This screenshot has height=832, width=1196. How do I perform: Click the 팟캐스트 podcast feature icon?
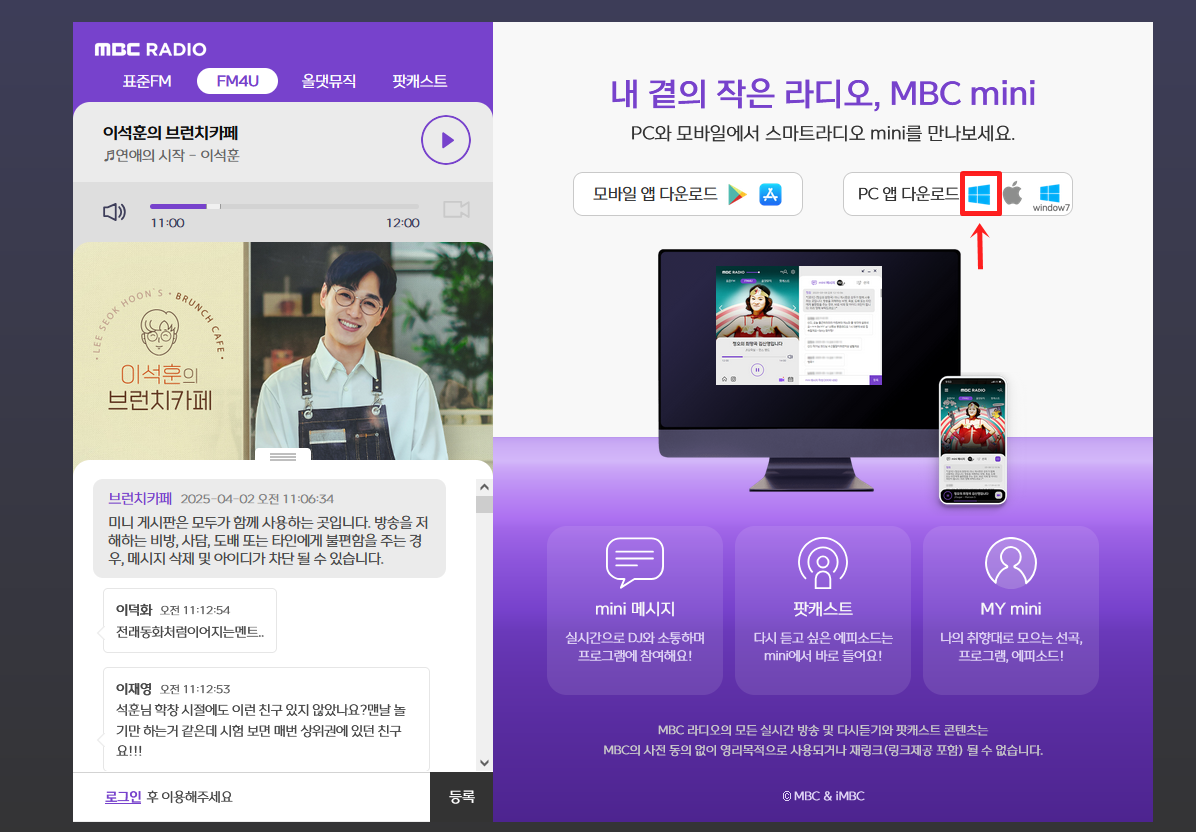[822, 563]
